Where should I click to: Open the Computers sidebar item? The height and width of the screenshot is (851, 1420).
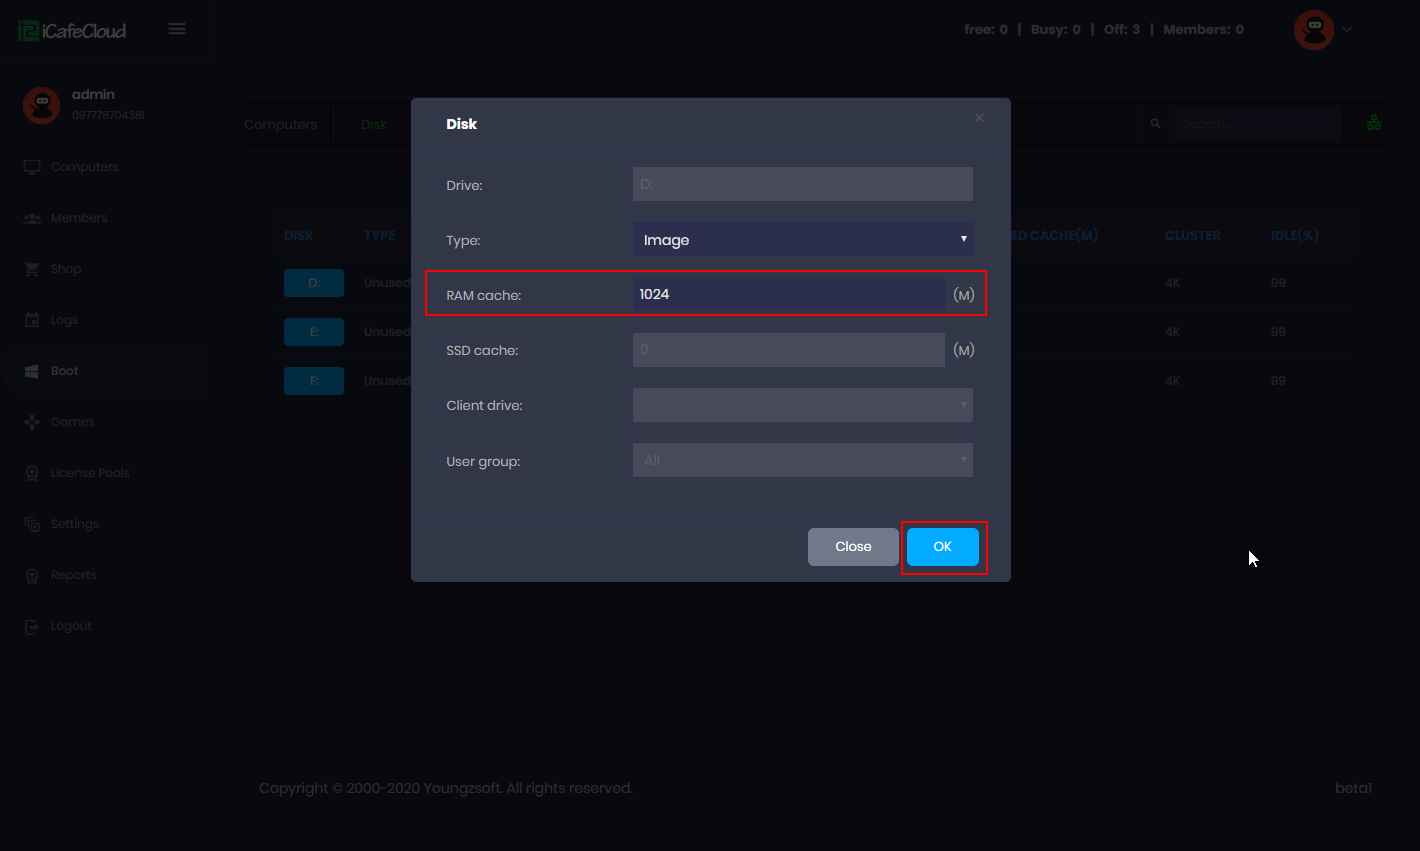84,167
